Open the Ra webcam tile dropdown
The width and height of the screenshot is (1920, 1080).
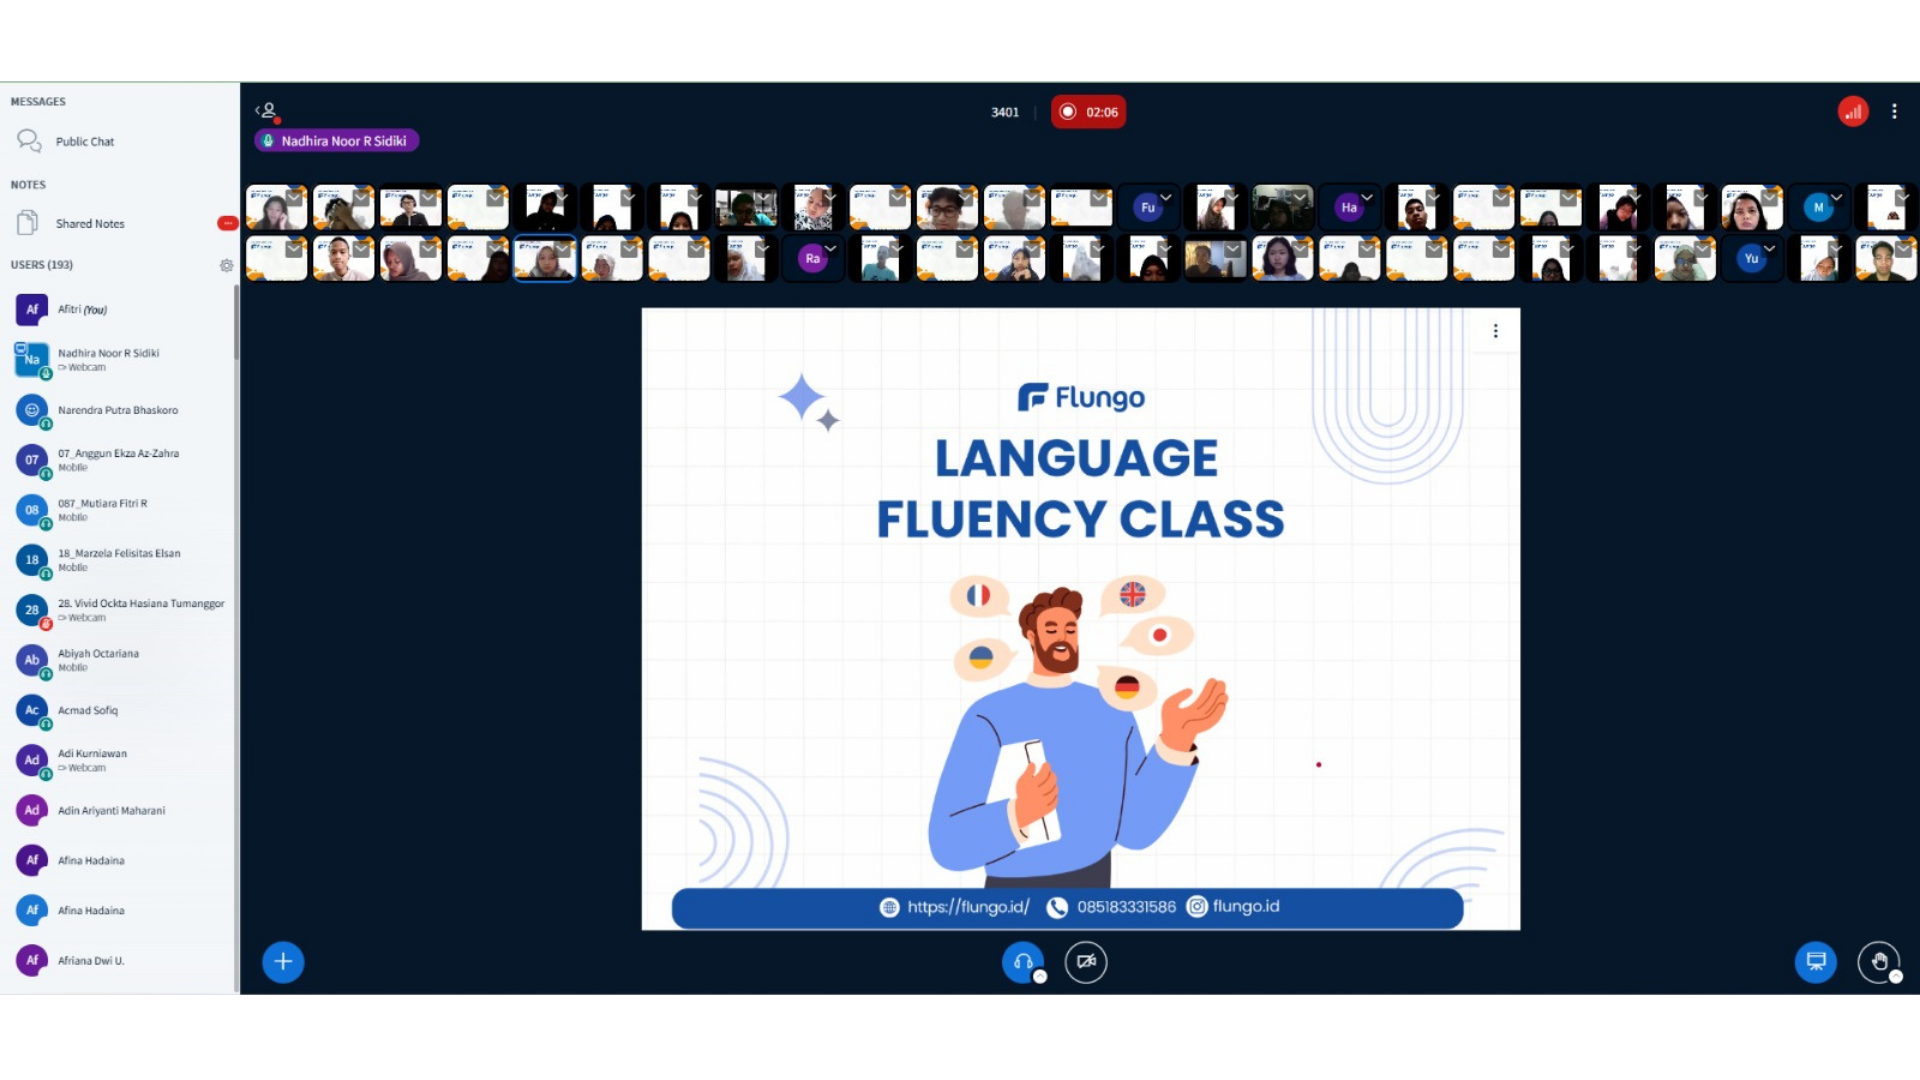tap(830, 248)
